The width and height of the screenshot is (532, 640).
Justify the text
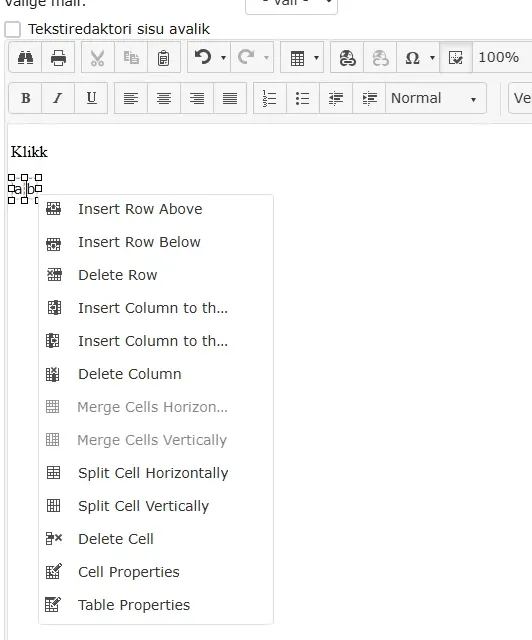tap(230, 98)
